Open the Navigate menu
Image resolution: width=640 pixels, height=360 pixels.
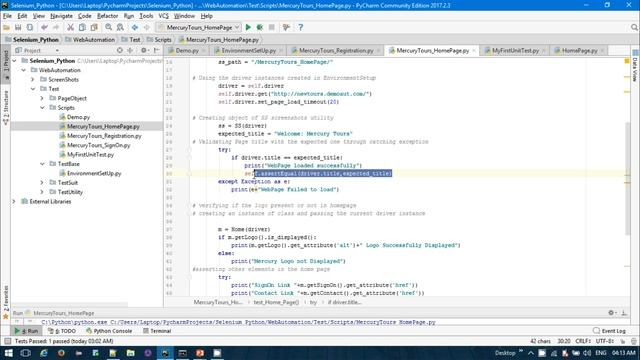tap(61, 16)
